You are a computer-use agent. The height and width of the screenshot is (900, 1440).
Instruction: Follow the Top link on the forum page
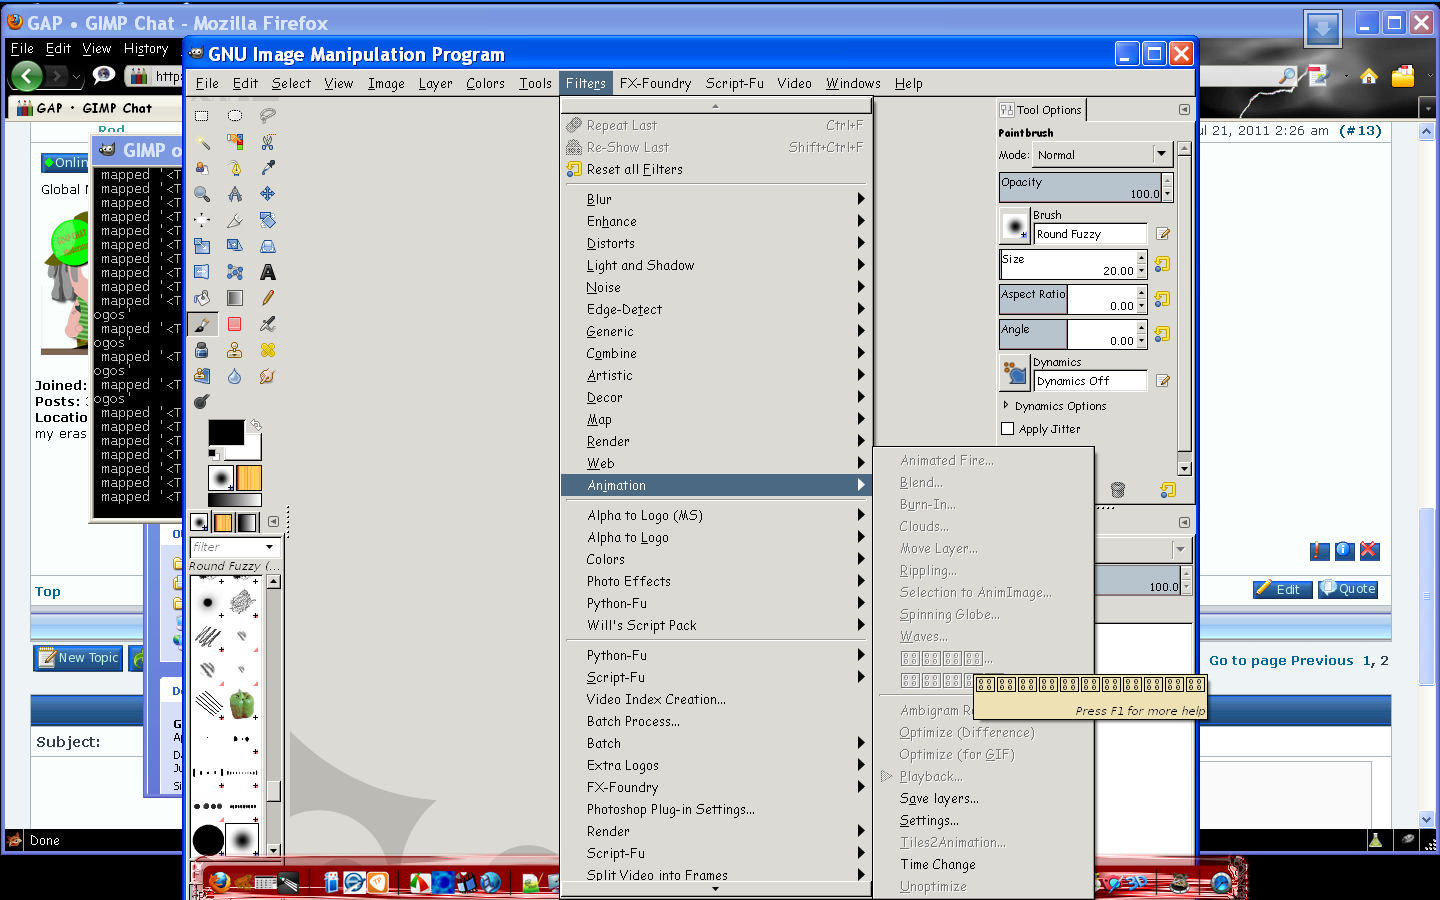click(x=48, y=591)
